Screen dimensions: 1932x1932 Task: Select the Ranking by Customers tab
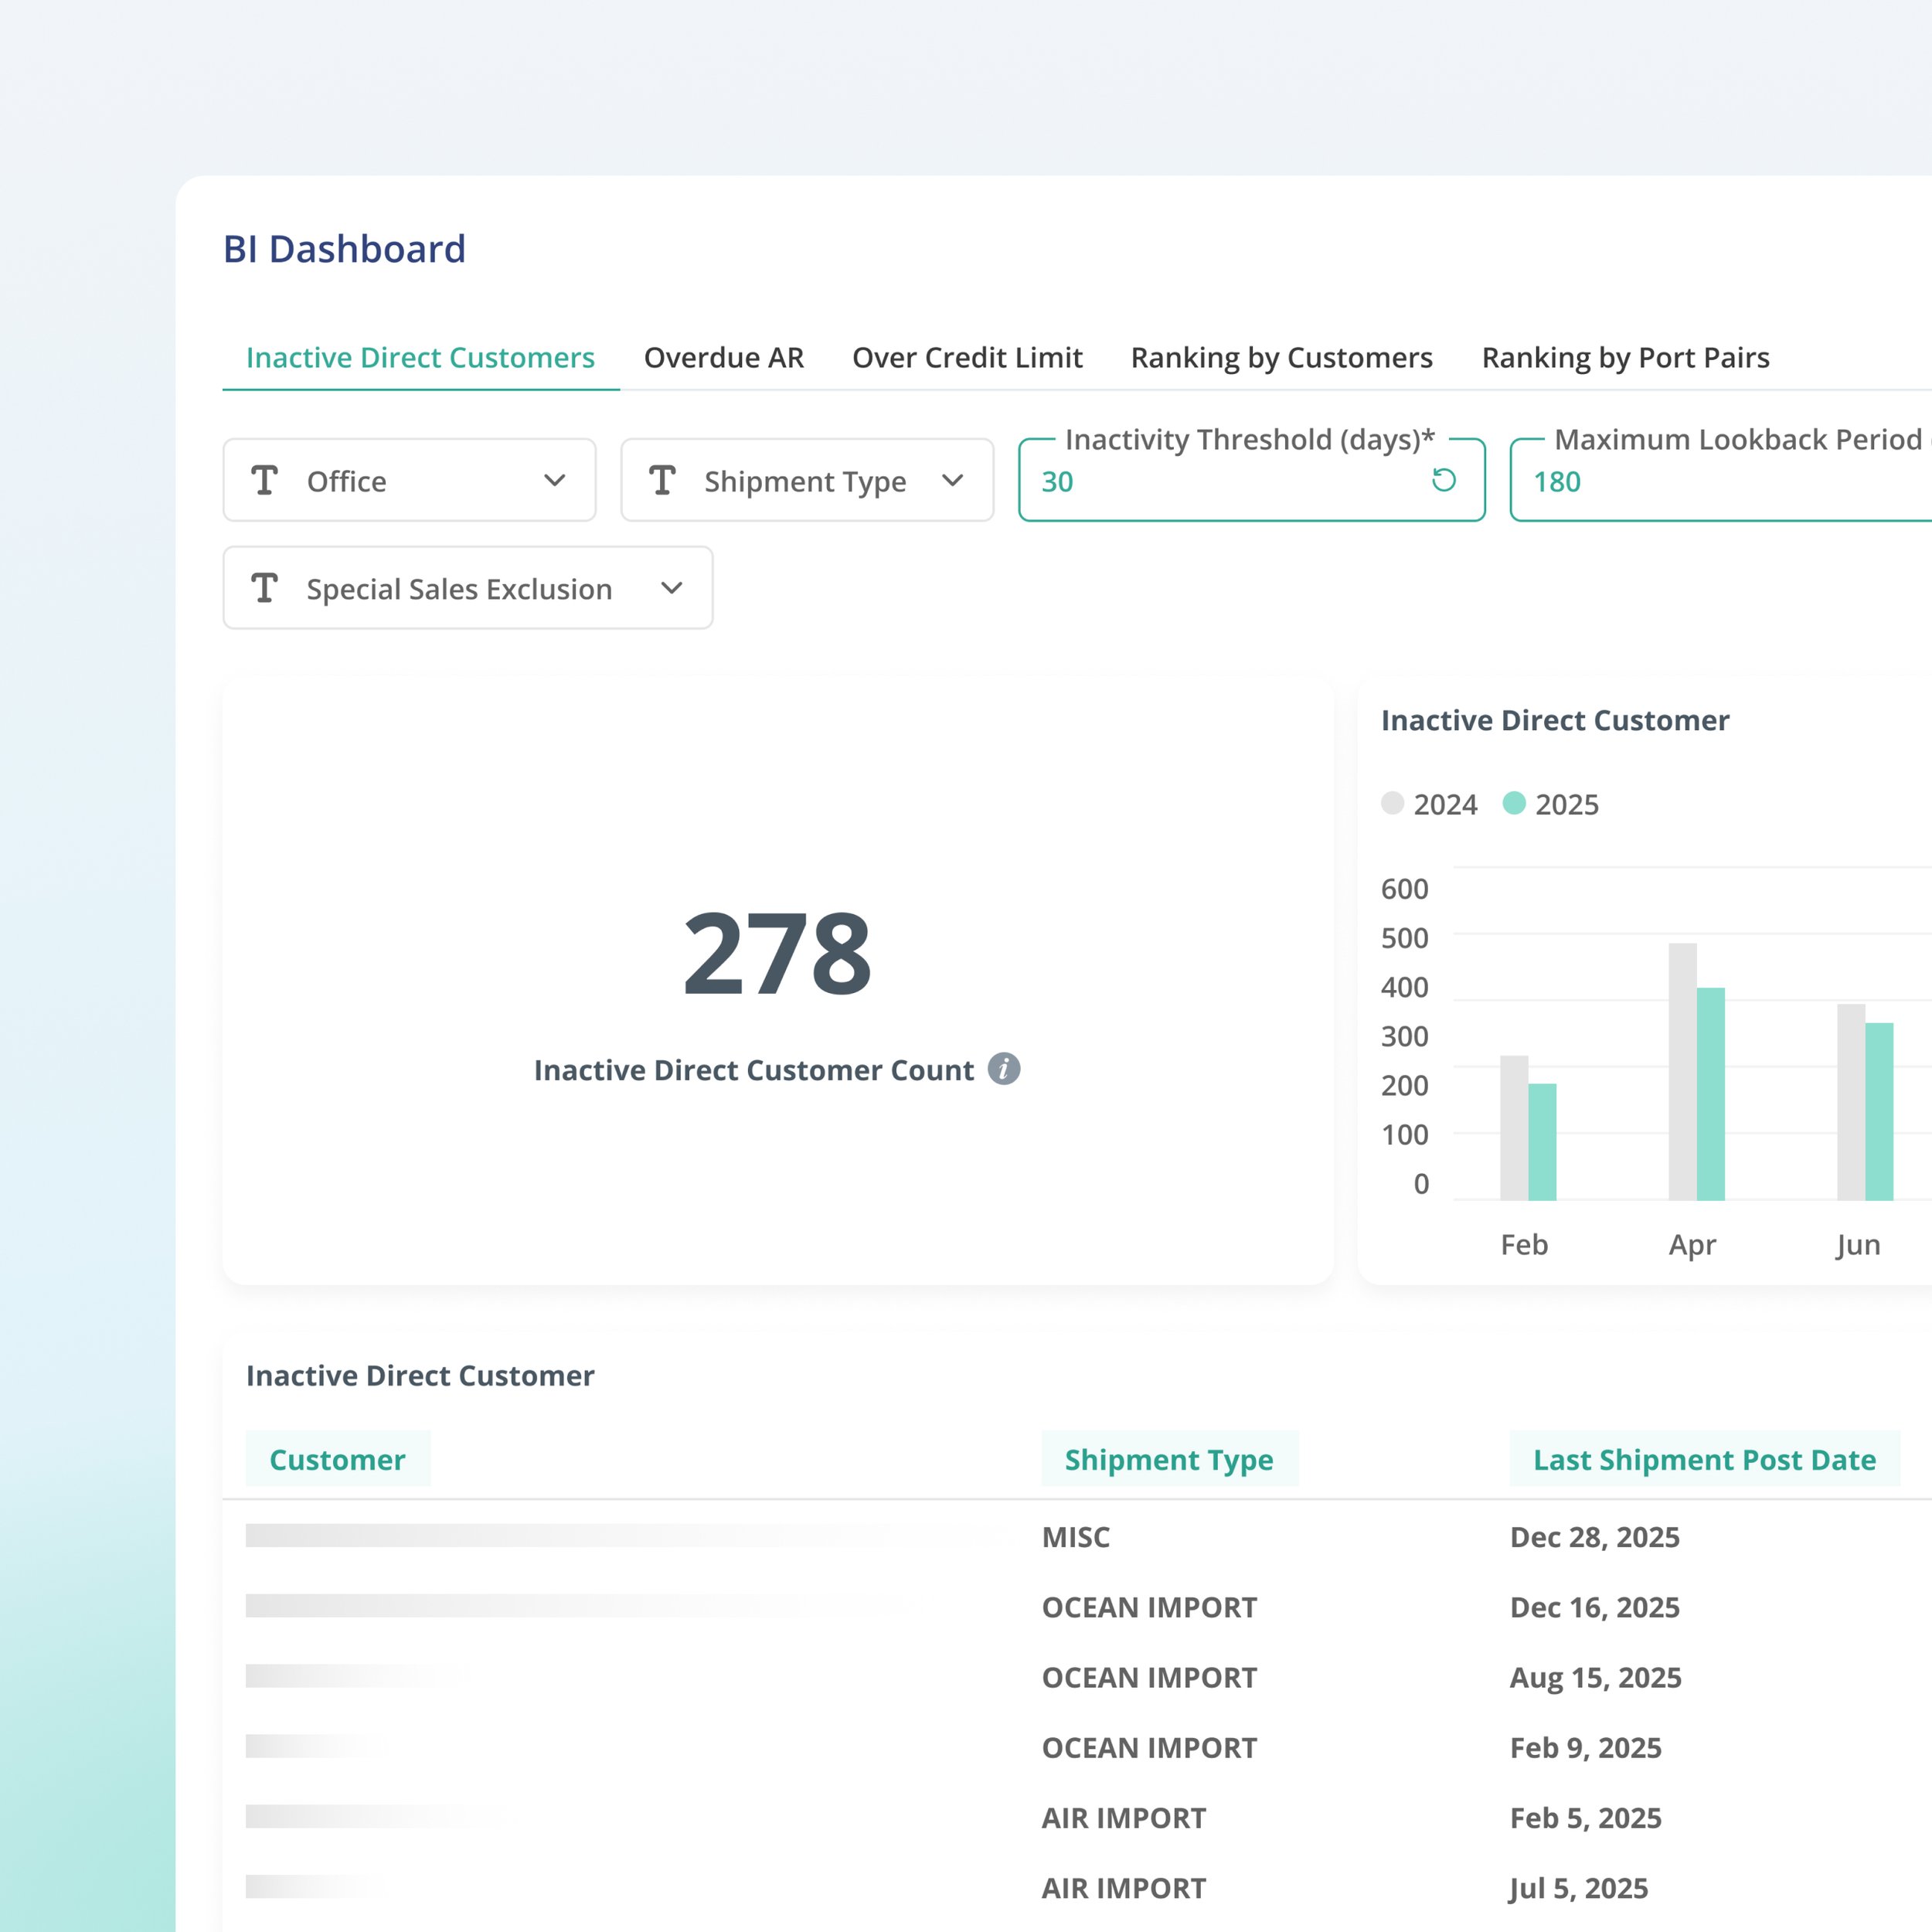1281,357
